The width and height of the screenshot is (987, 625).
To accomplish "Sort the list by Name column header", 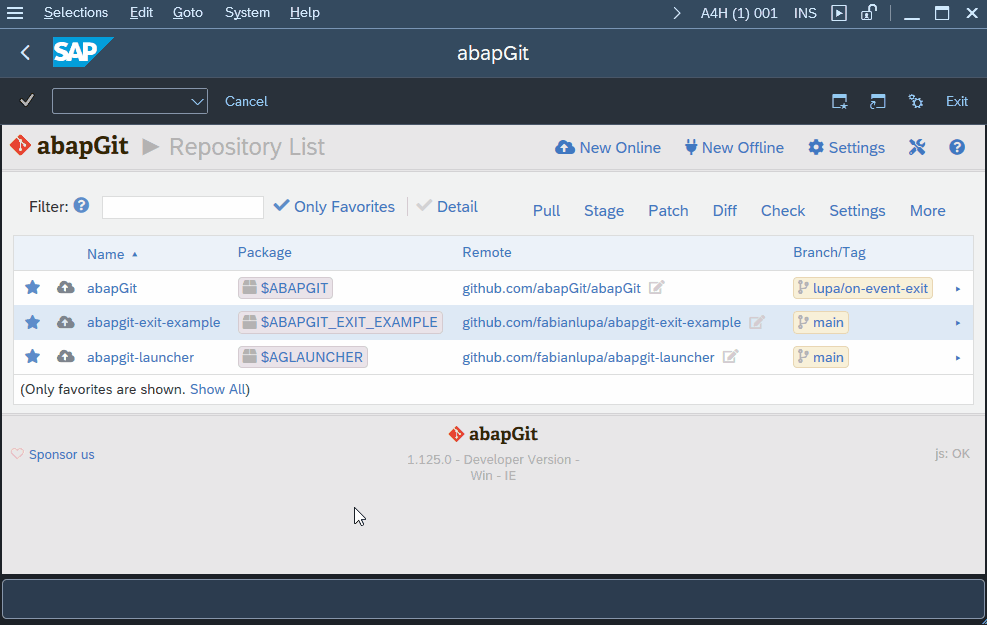I will (106, 254).
